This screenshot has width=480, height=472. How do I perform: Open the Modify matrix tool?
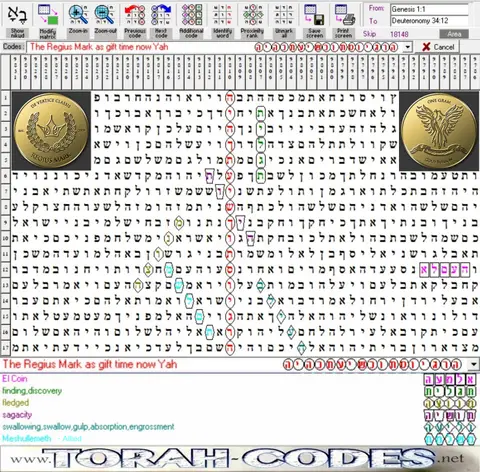47,15
